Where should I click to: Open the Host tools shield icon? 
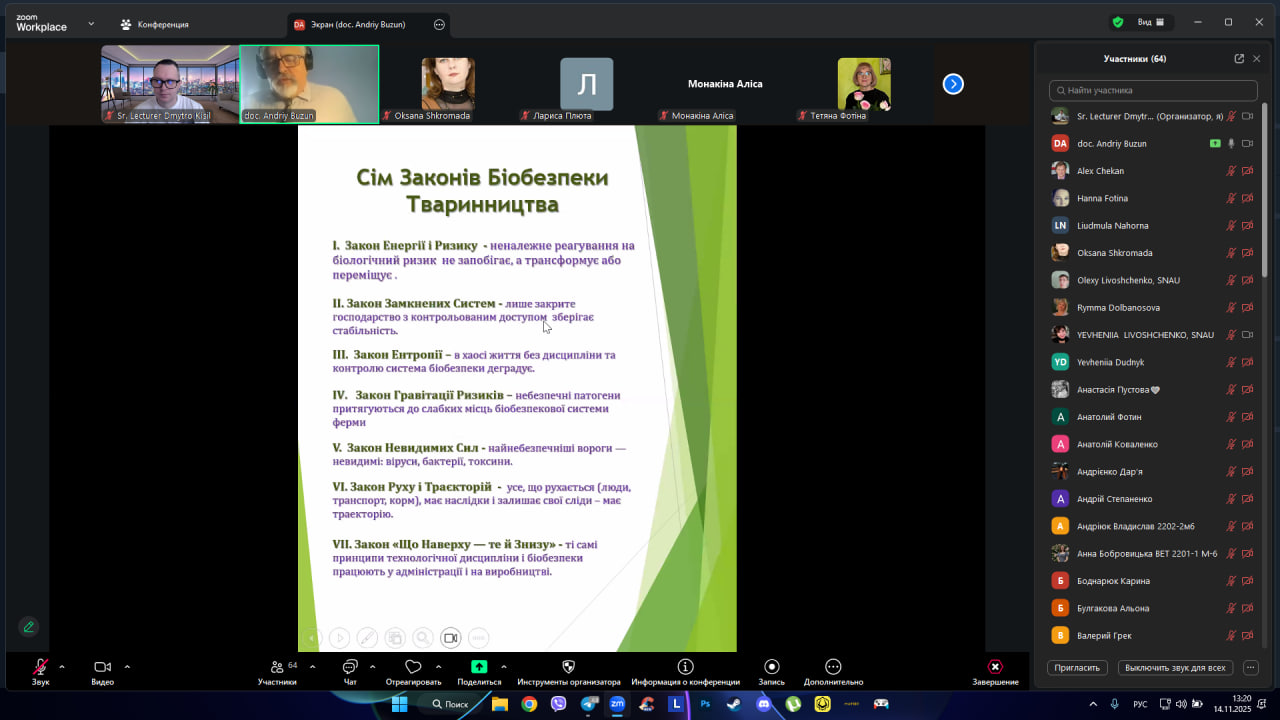coord(569,667)
